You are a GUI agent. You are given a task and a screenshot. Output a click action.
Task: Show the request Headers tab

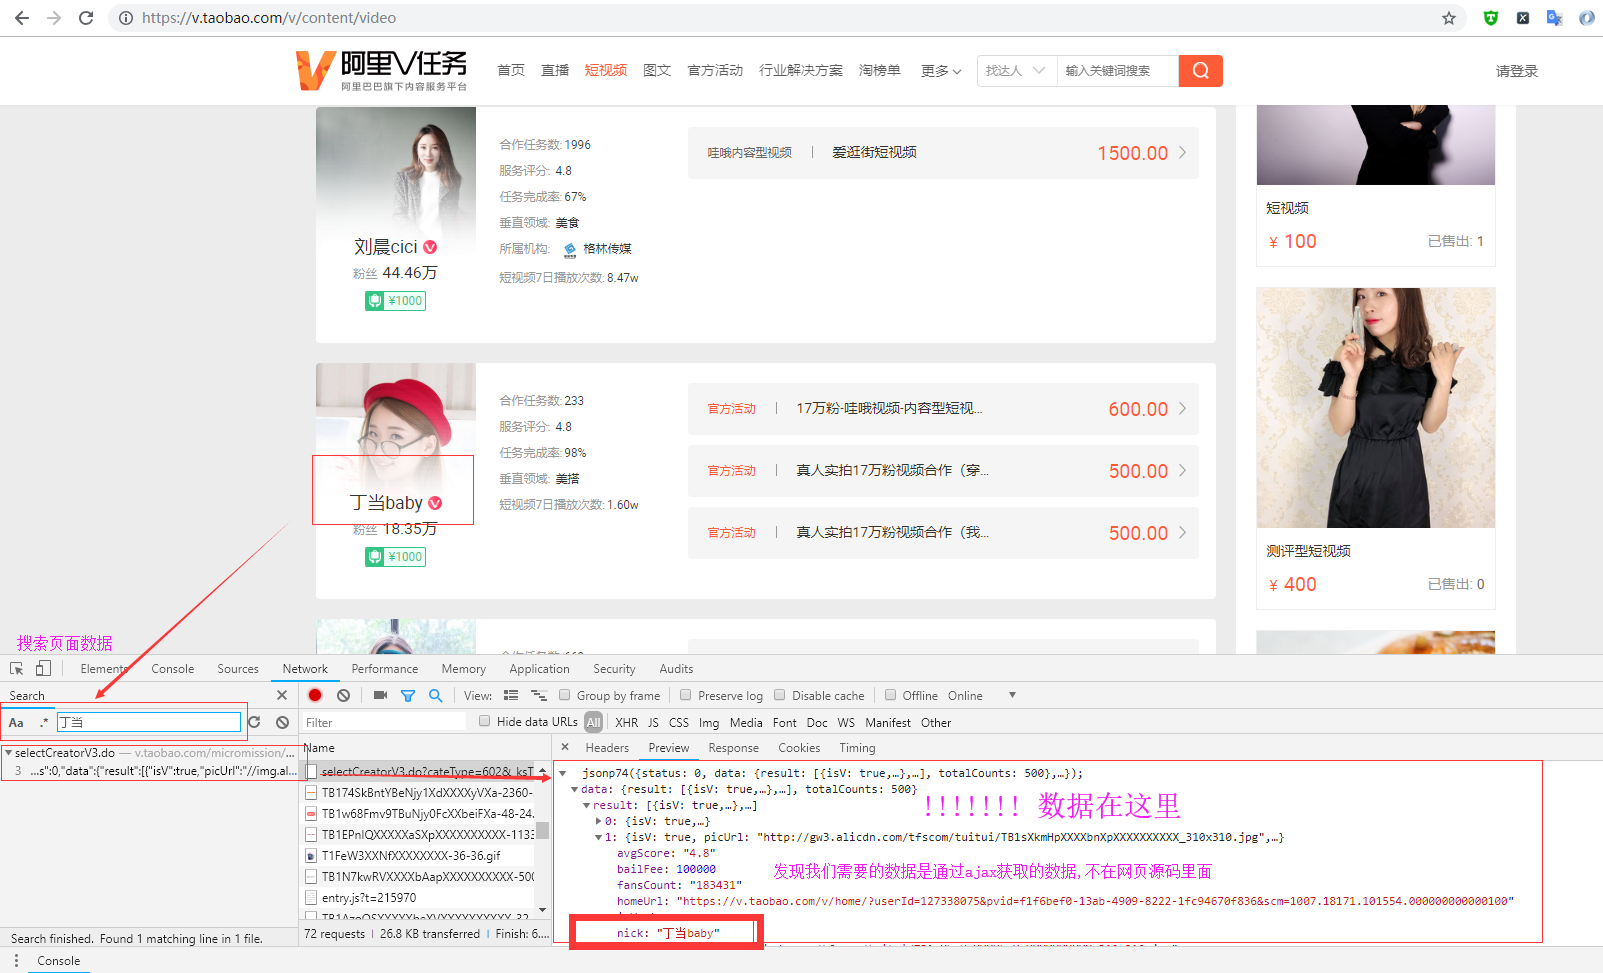click(x=607, y=748)
